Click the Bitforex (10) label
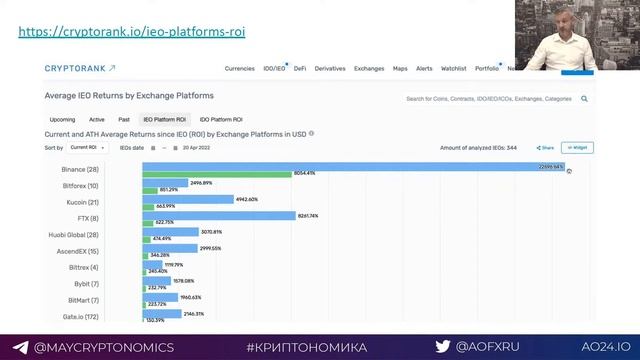 (80, 186)
